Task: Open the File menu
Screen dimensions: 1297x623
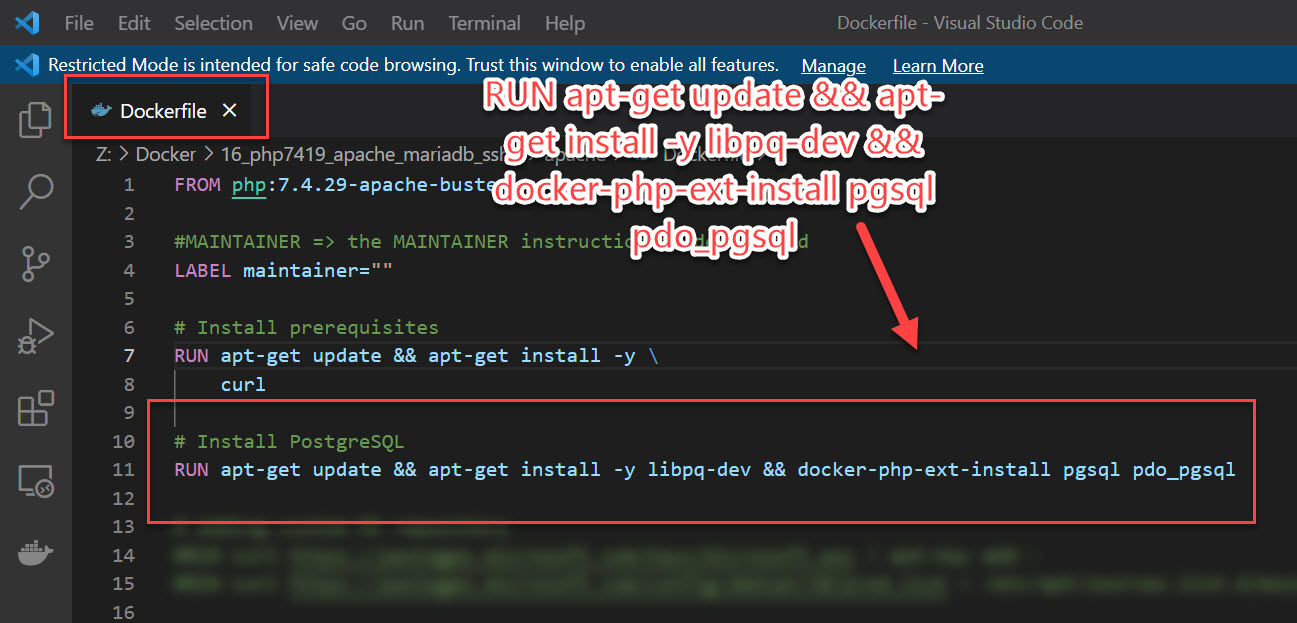Action: pos(78,22)
